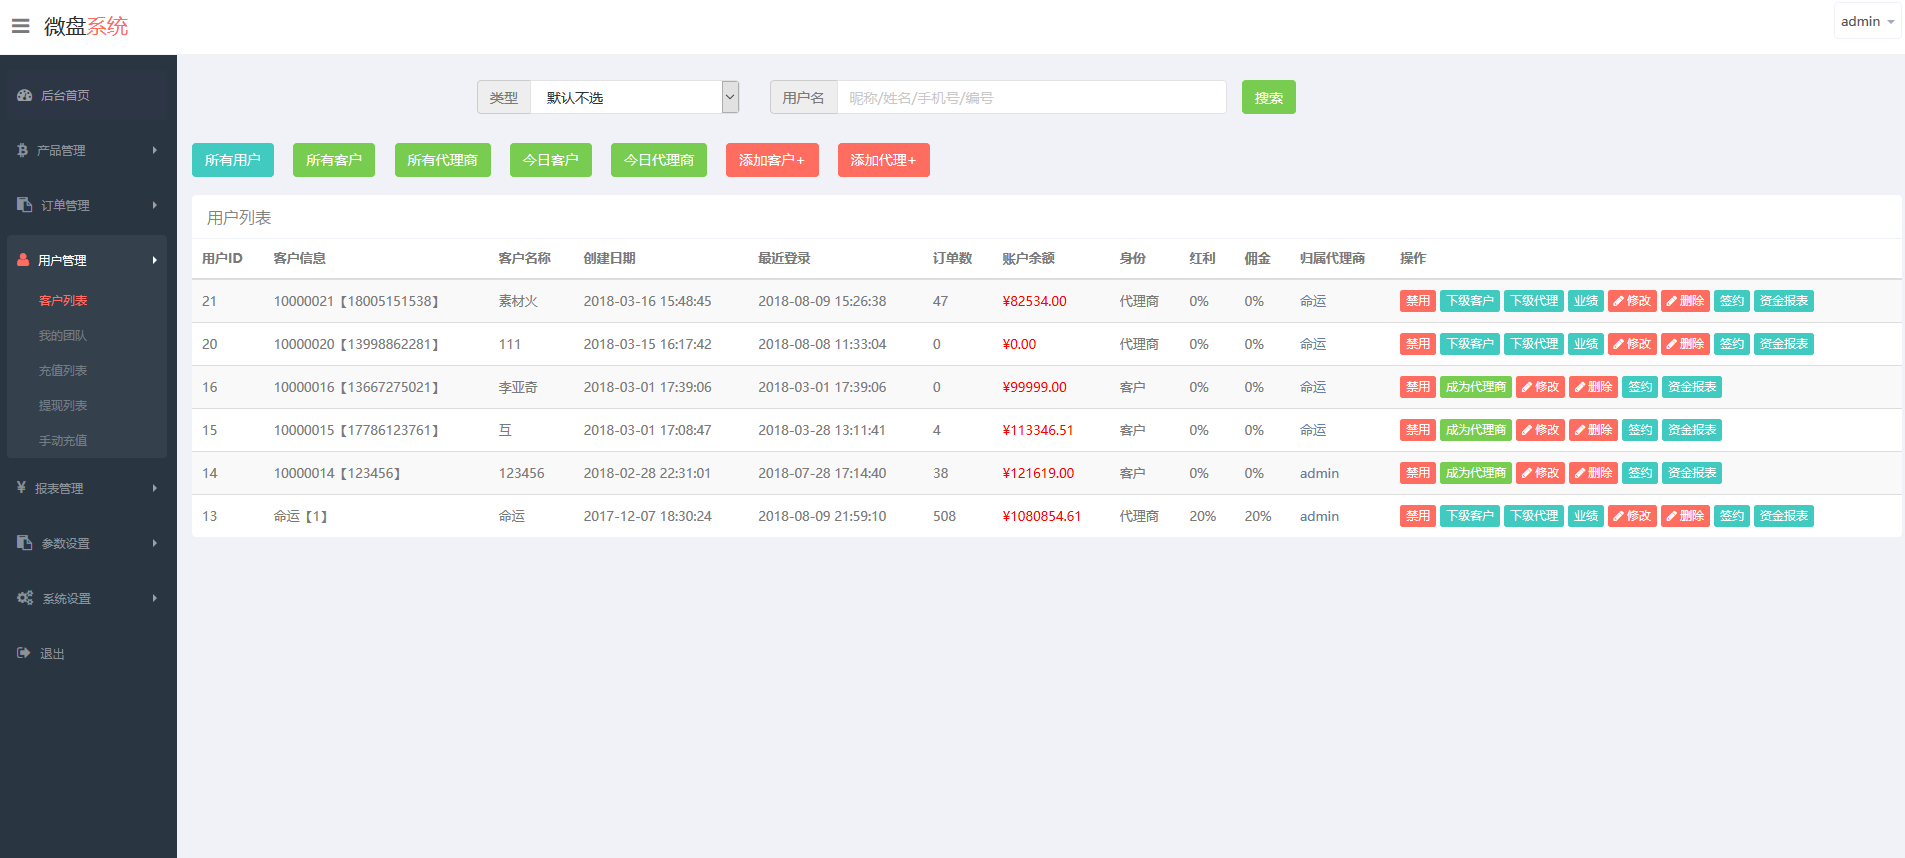Viewport: 1905px width, 858px height.
Task: Expand the 用户管理 menu arrow
Action: coord(155,260)
